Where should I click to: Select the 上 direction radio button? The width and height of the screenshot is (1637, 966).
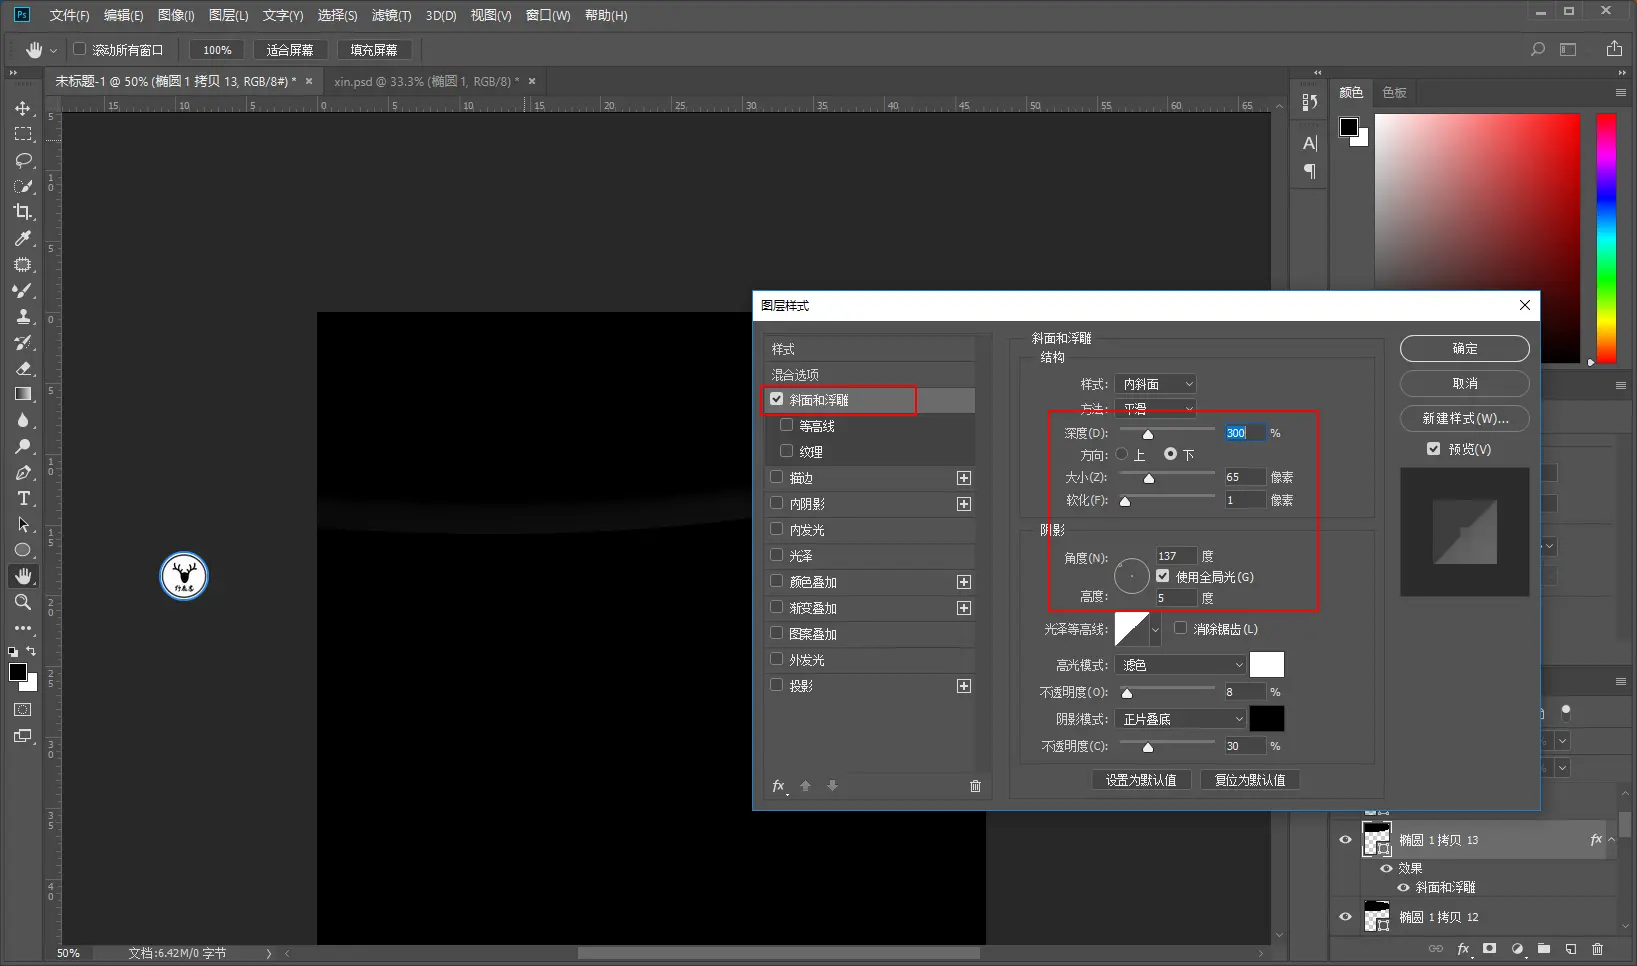click(1122, 454)
